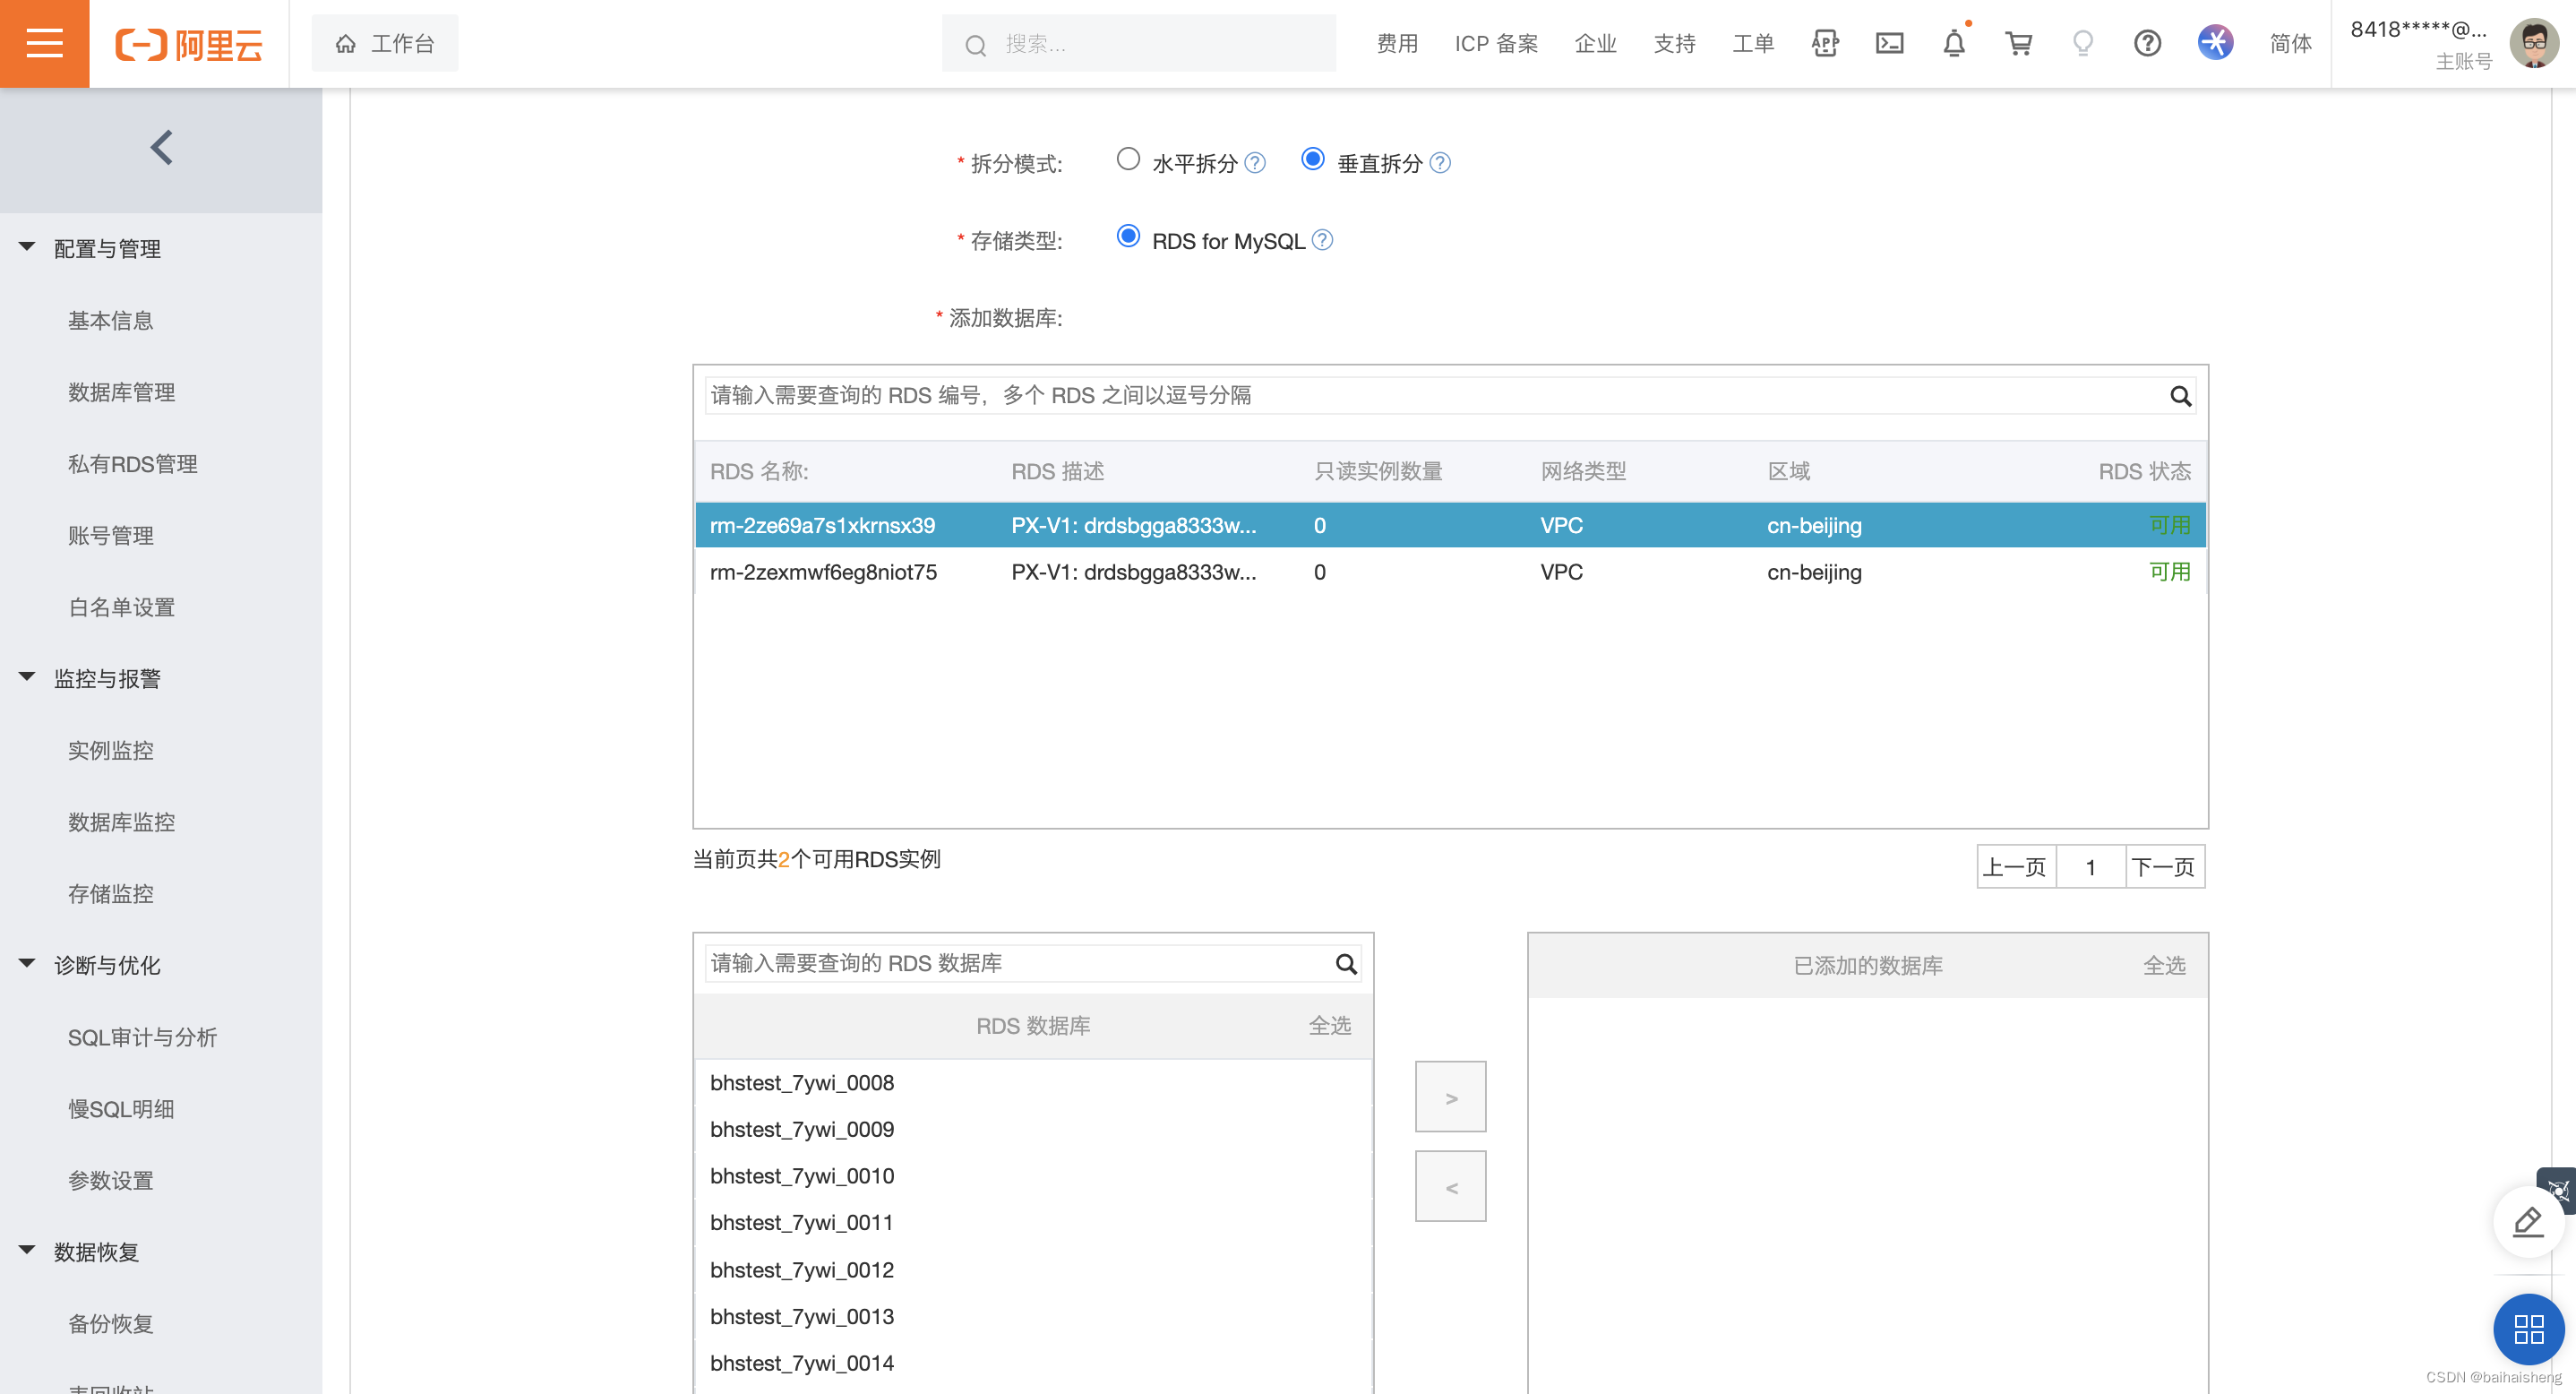The image size is (2576, 1394).
Task: Select 水平拆分 radio option
Action: pyautogui.click(x=1128, y=159)
